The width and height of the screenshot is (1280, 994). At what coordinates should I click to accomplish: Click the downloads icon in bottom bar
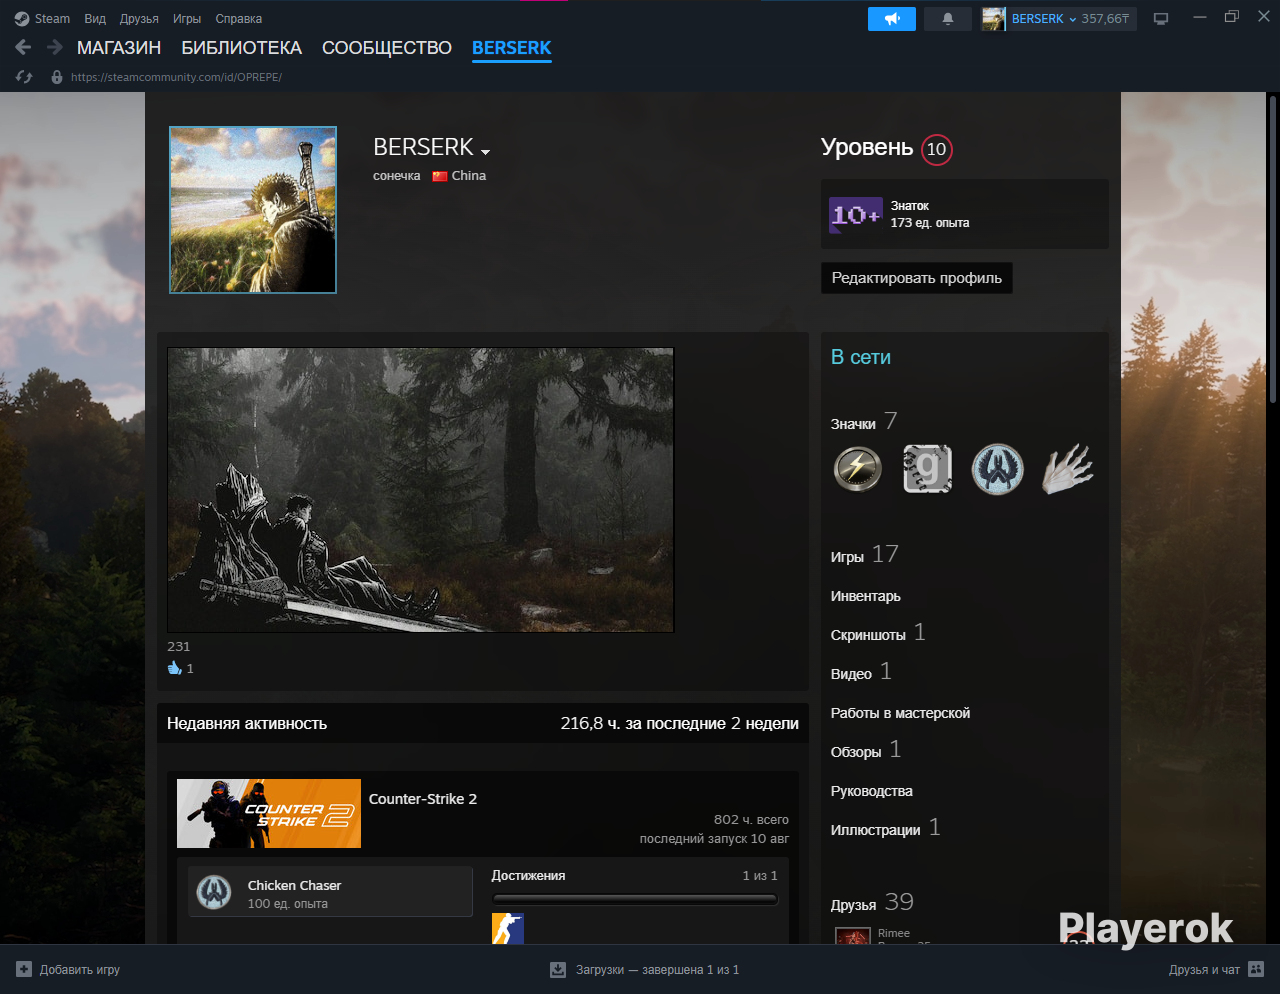coord(558,969)
